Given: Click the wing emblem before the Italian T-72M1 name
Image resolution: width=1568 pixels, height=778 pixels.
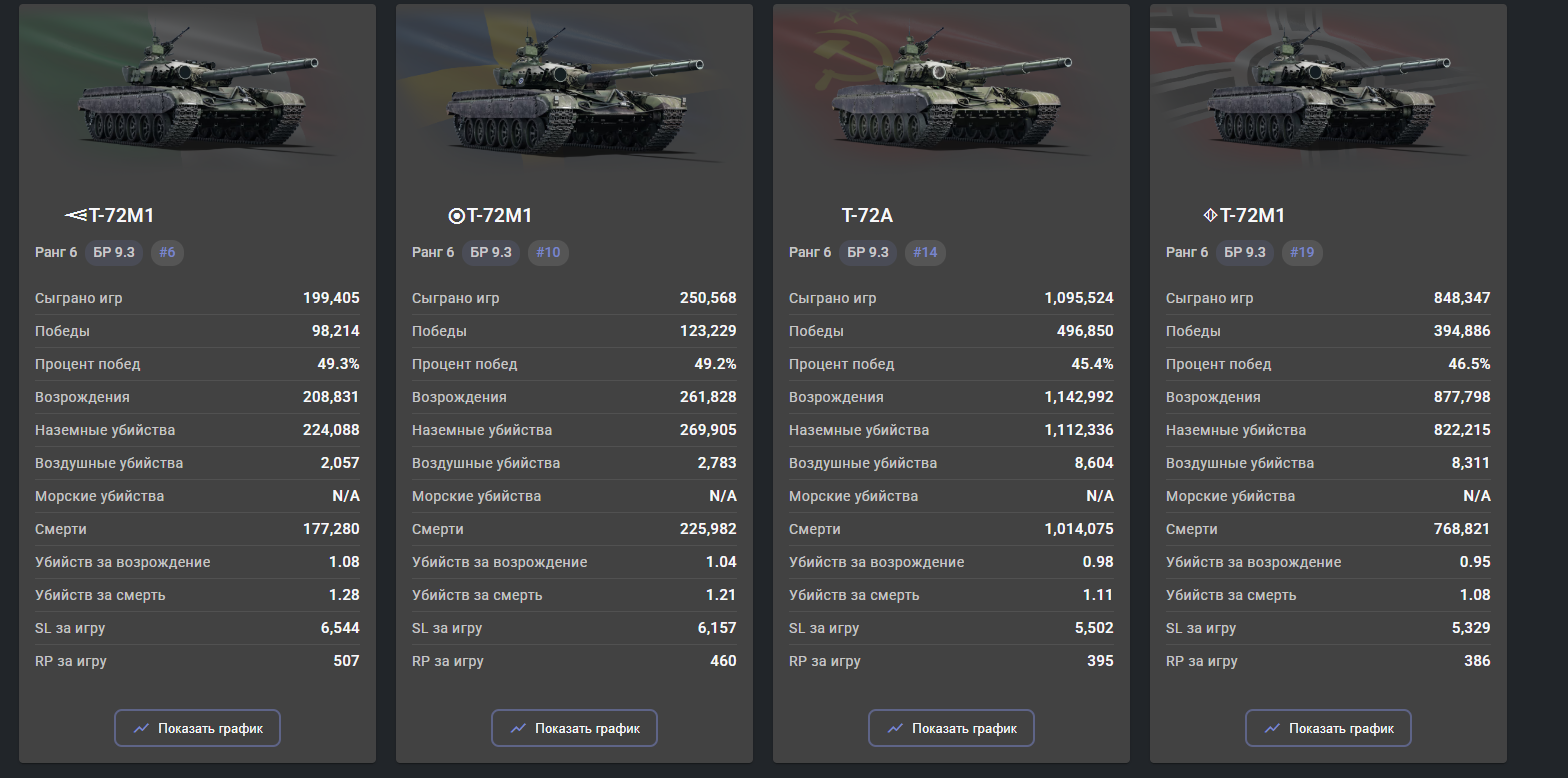Looking at the screenshot, I should pos(76,216).
